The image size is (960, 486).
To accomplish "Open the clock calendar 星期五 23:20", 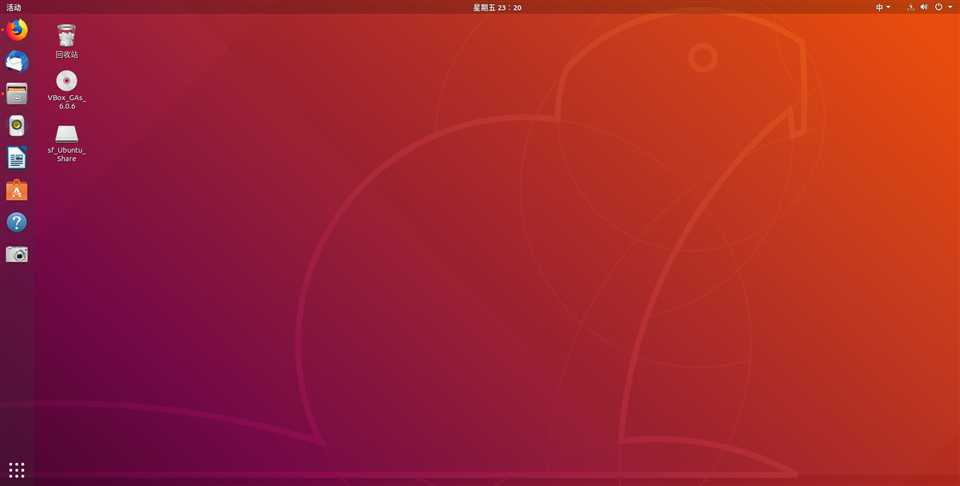I will (x=497, y=7).
